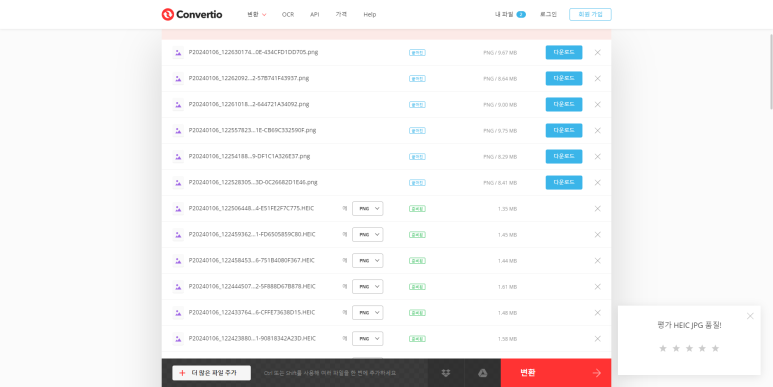Open format dropdown for 751B4080F367.HEIC

click(x=367, y=260)
